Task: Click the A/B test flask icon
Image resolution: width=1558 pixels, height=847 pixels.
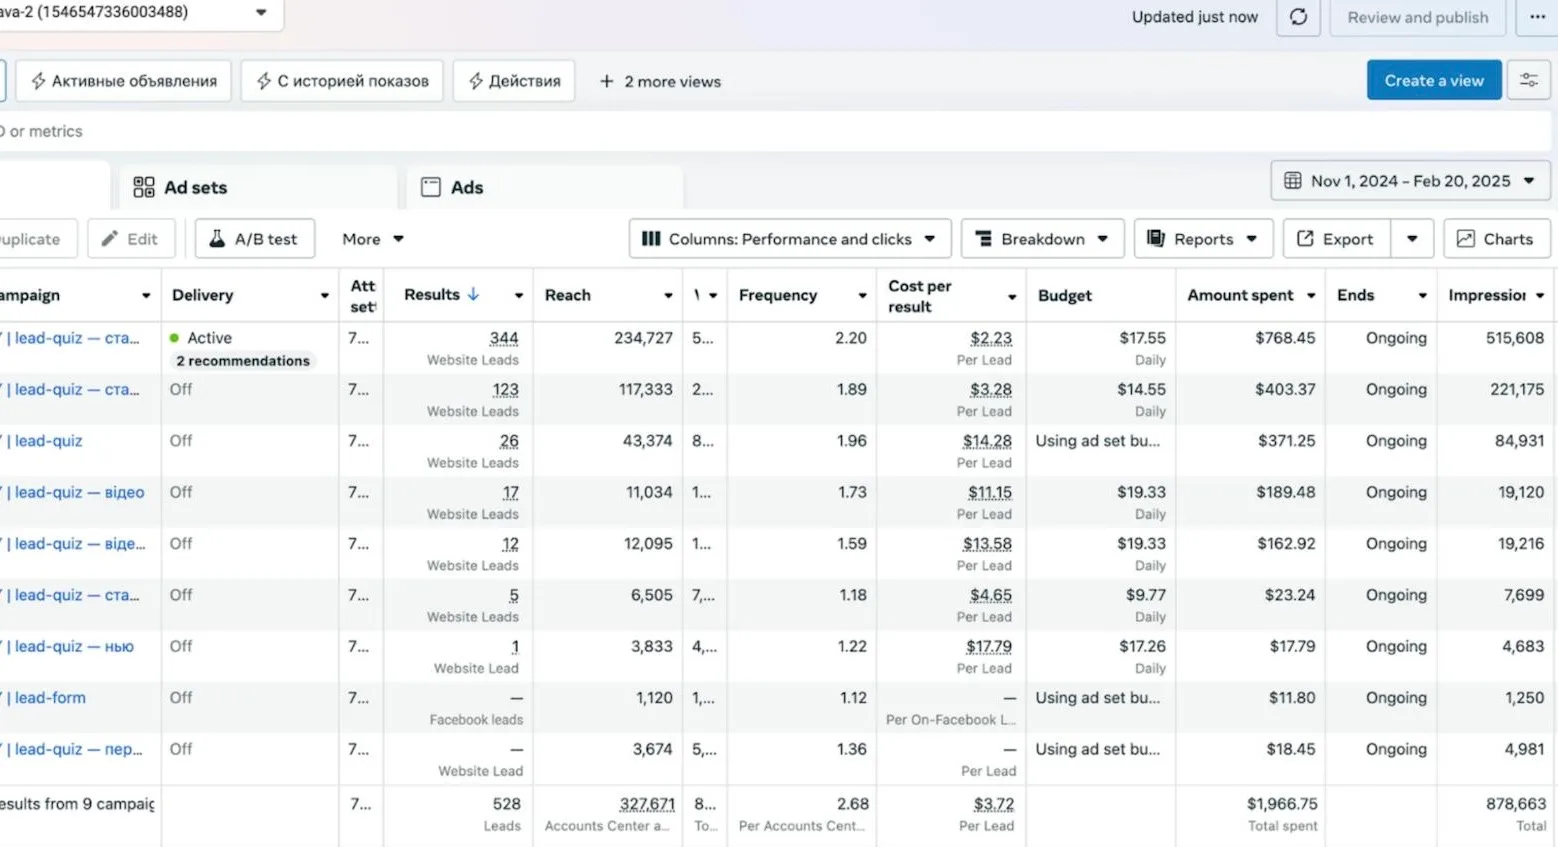Action: [x=217, y=239]
